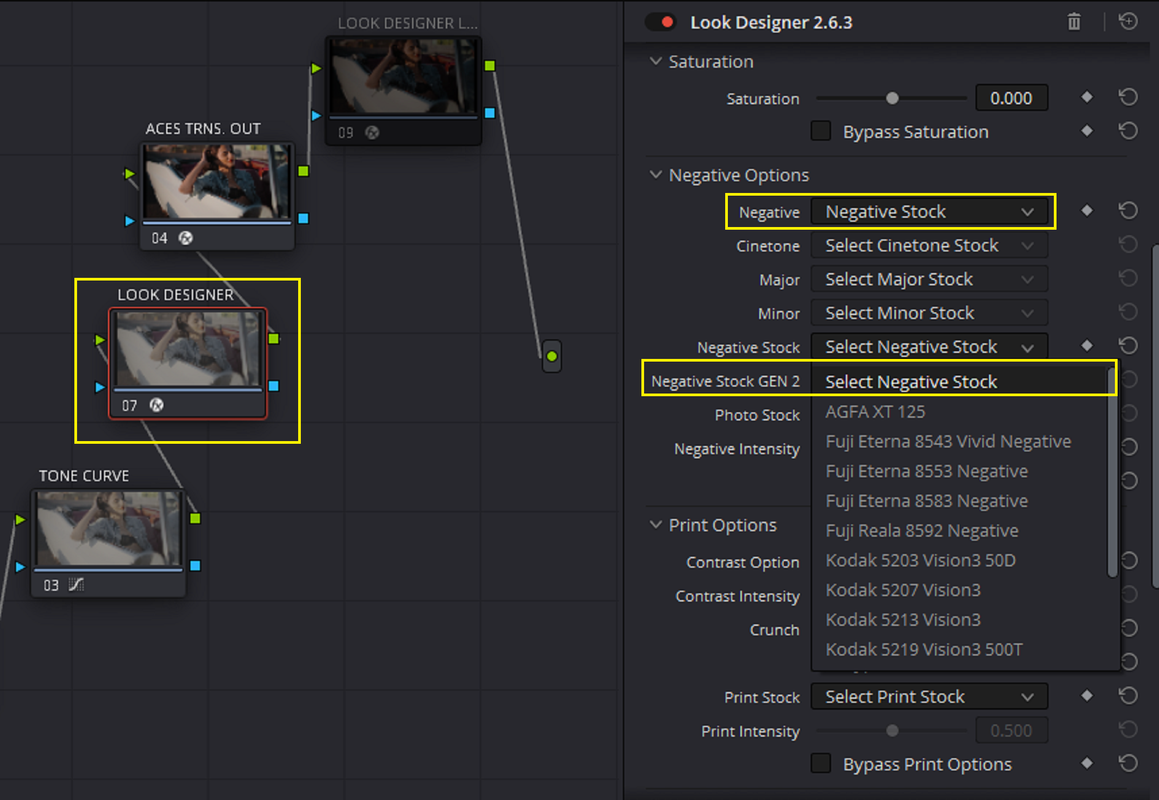Enable the Bypass Saturation checkbox

tap(820, 131)
